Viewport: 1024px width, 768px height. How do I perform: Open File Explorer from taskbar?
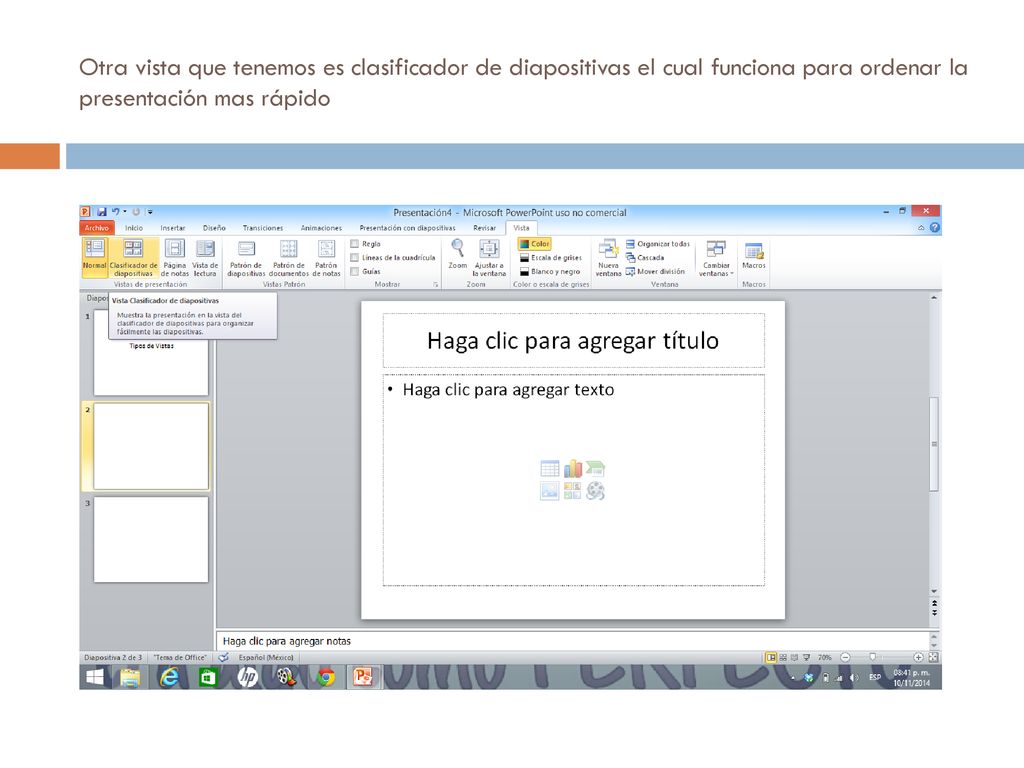click(x=130, y=678)
